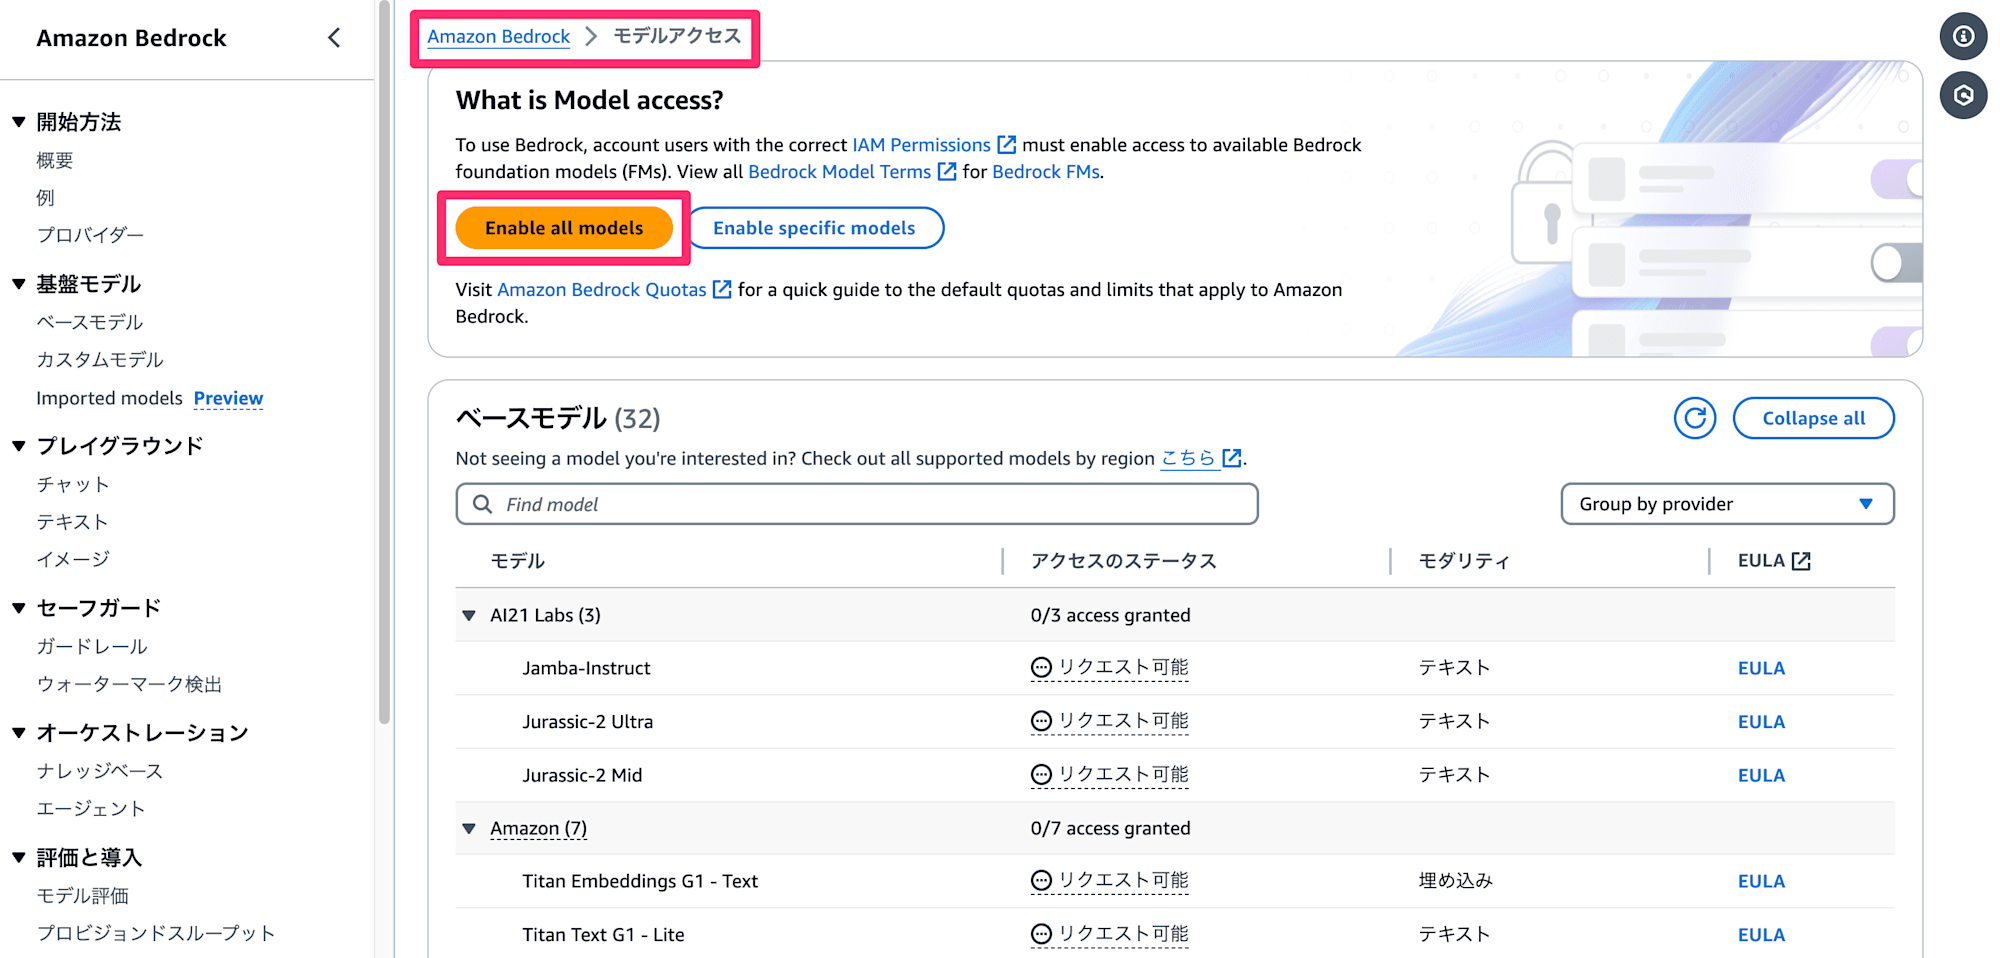Open the Amazon Bedrock Quotas link
Viewport: 2000px width, 958px height.
[602, 290]
